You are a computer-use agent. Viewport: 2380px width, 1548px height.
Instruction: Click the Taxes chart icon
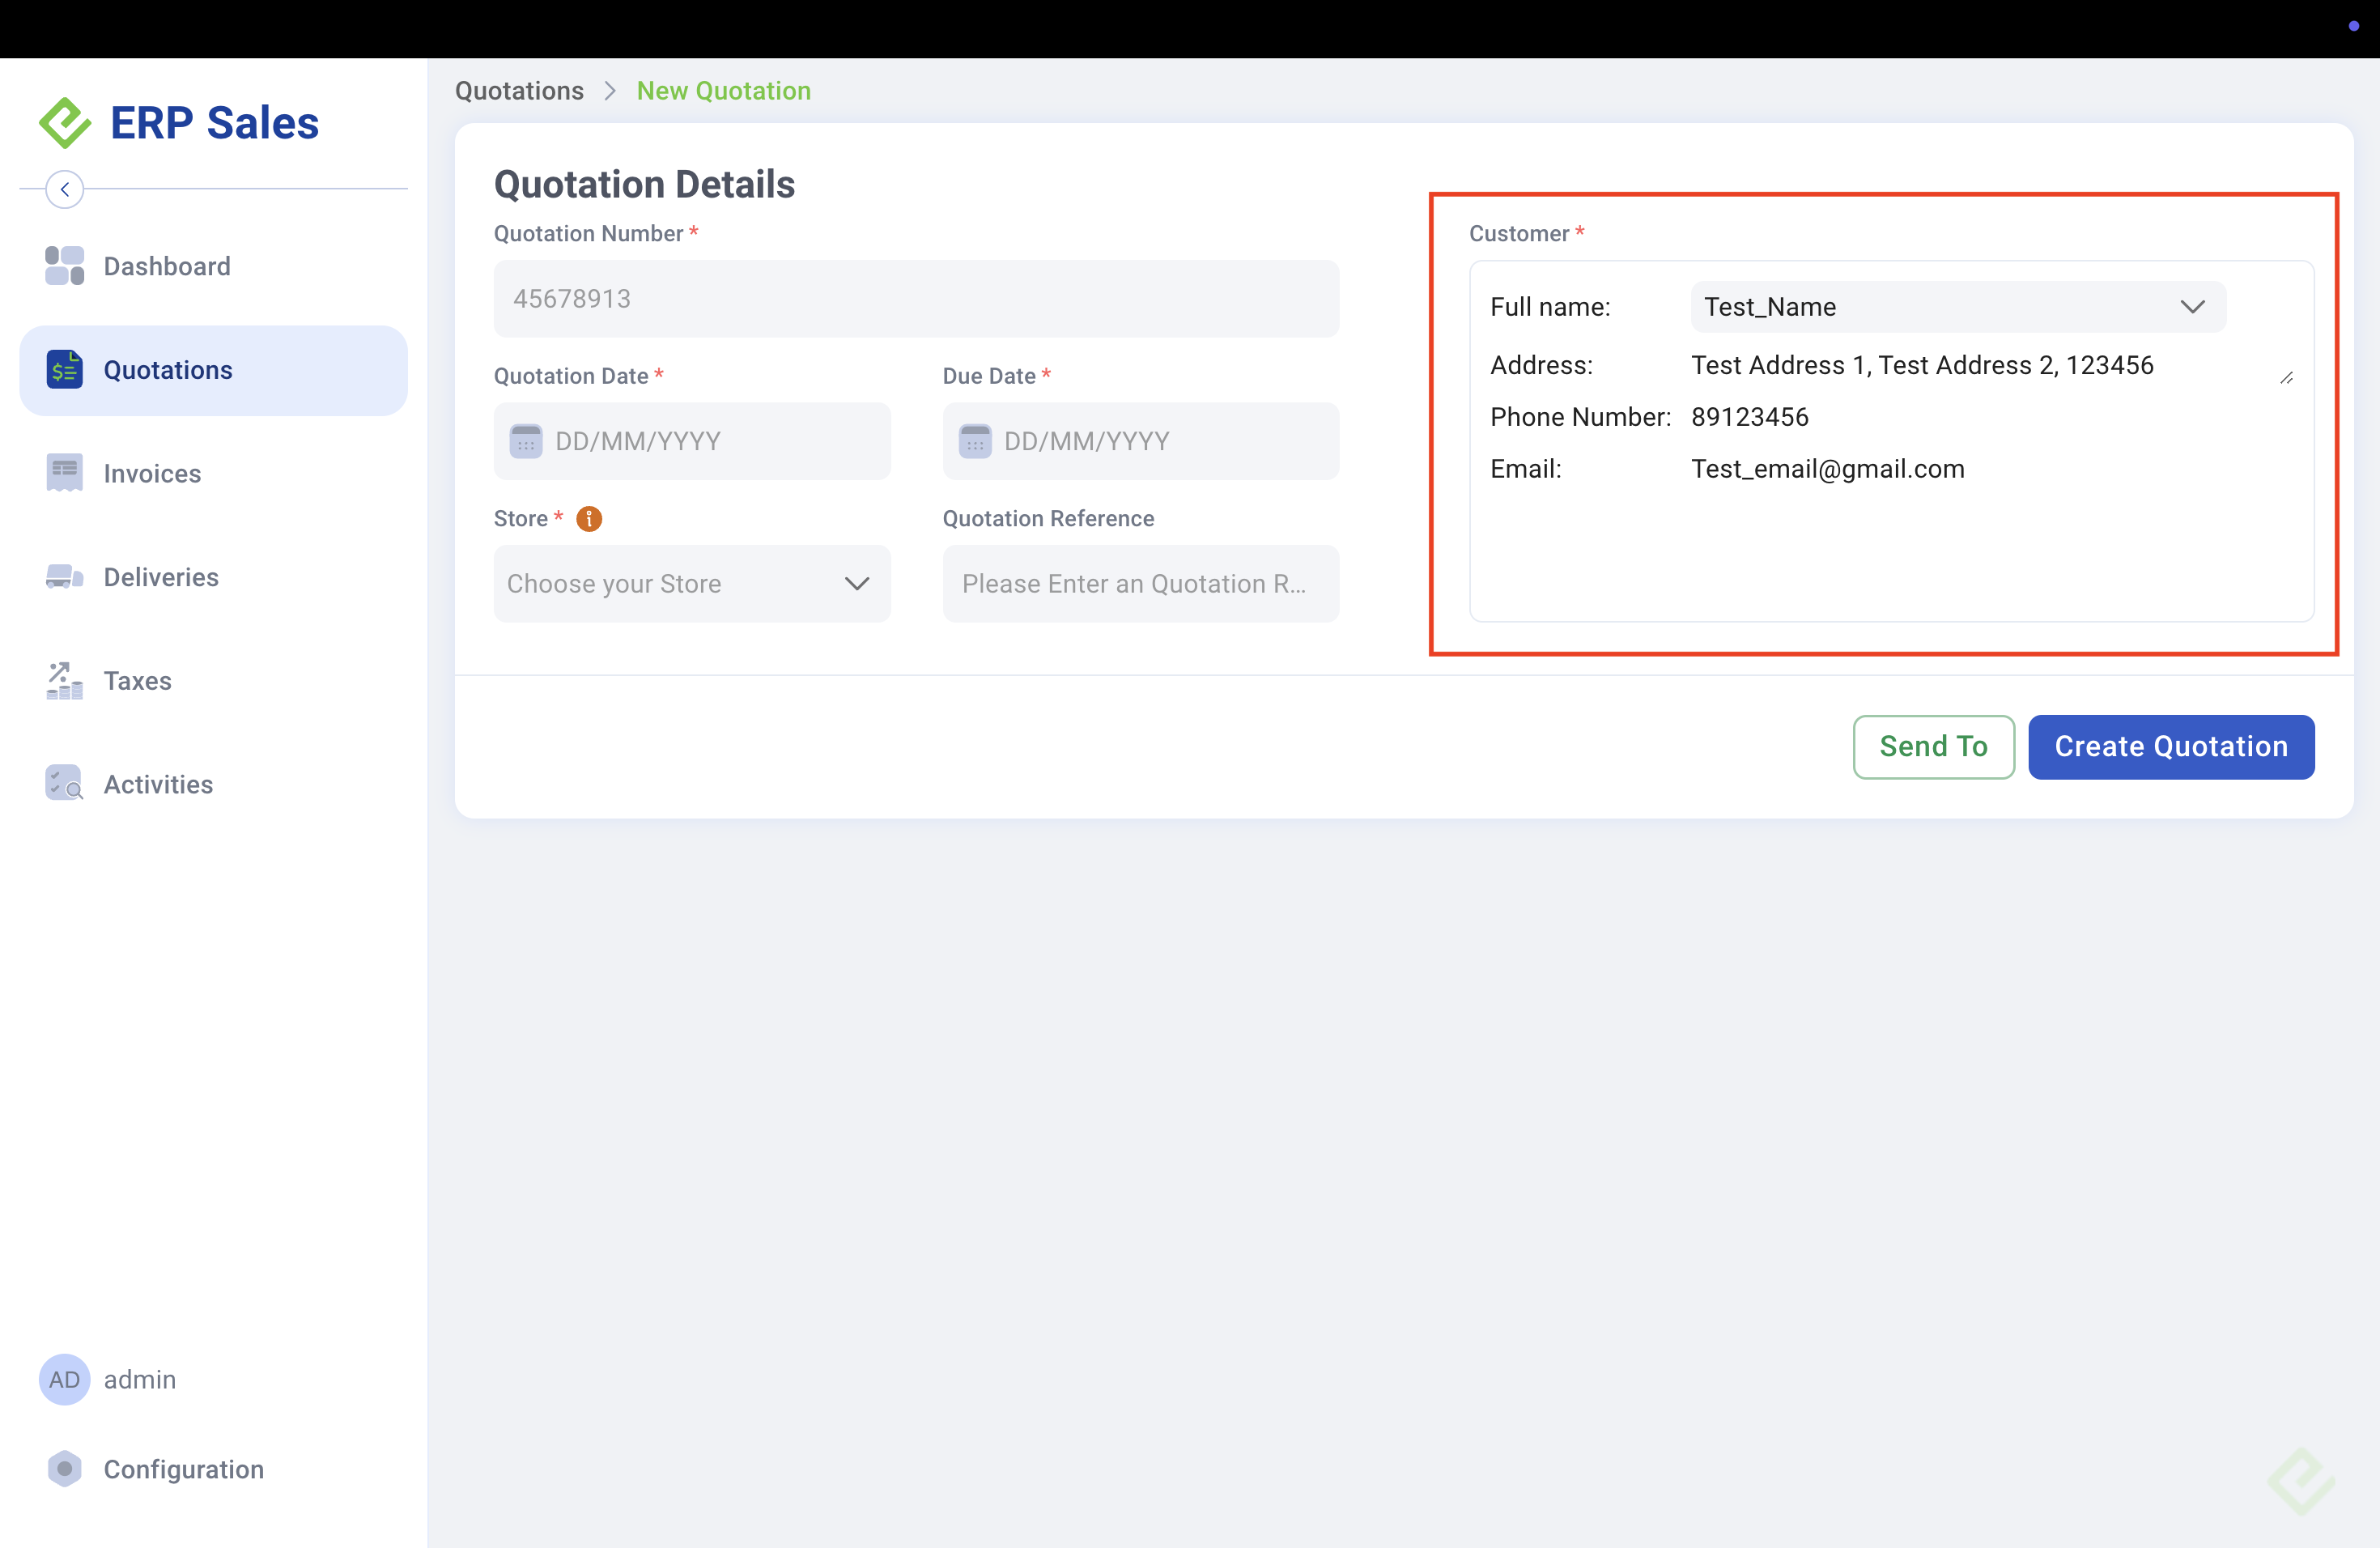(65, 681)
